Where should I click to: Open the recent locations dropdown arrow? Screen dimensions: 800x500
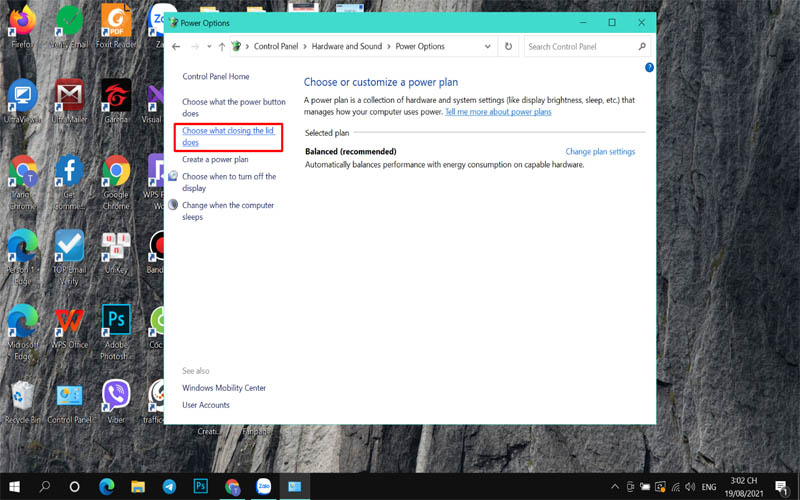click(x=209, y=46)
